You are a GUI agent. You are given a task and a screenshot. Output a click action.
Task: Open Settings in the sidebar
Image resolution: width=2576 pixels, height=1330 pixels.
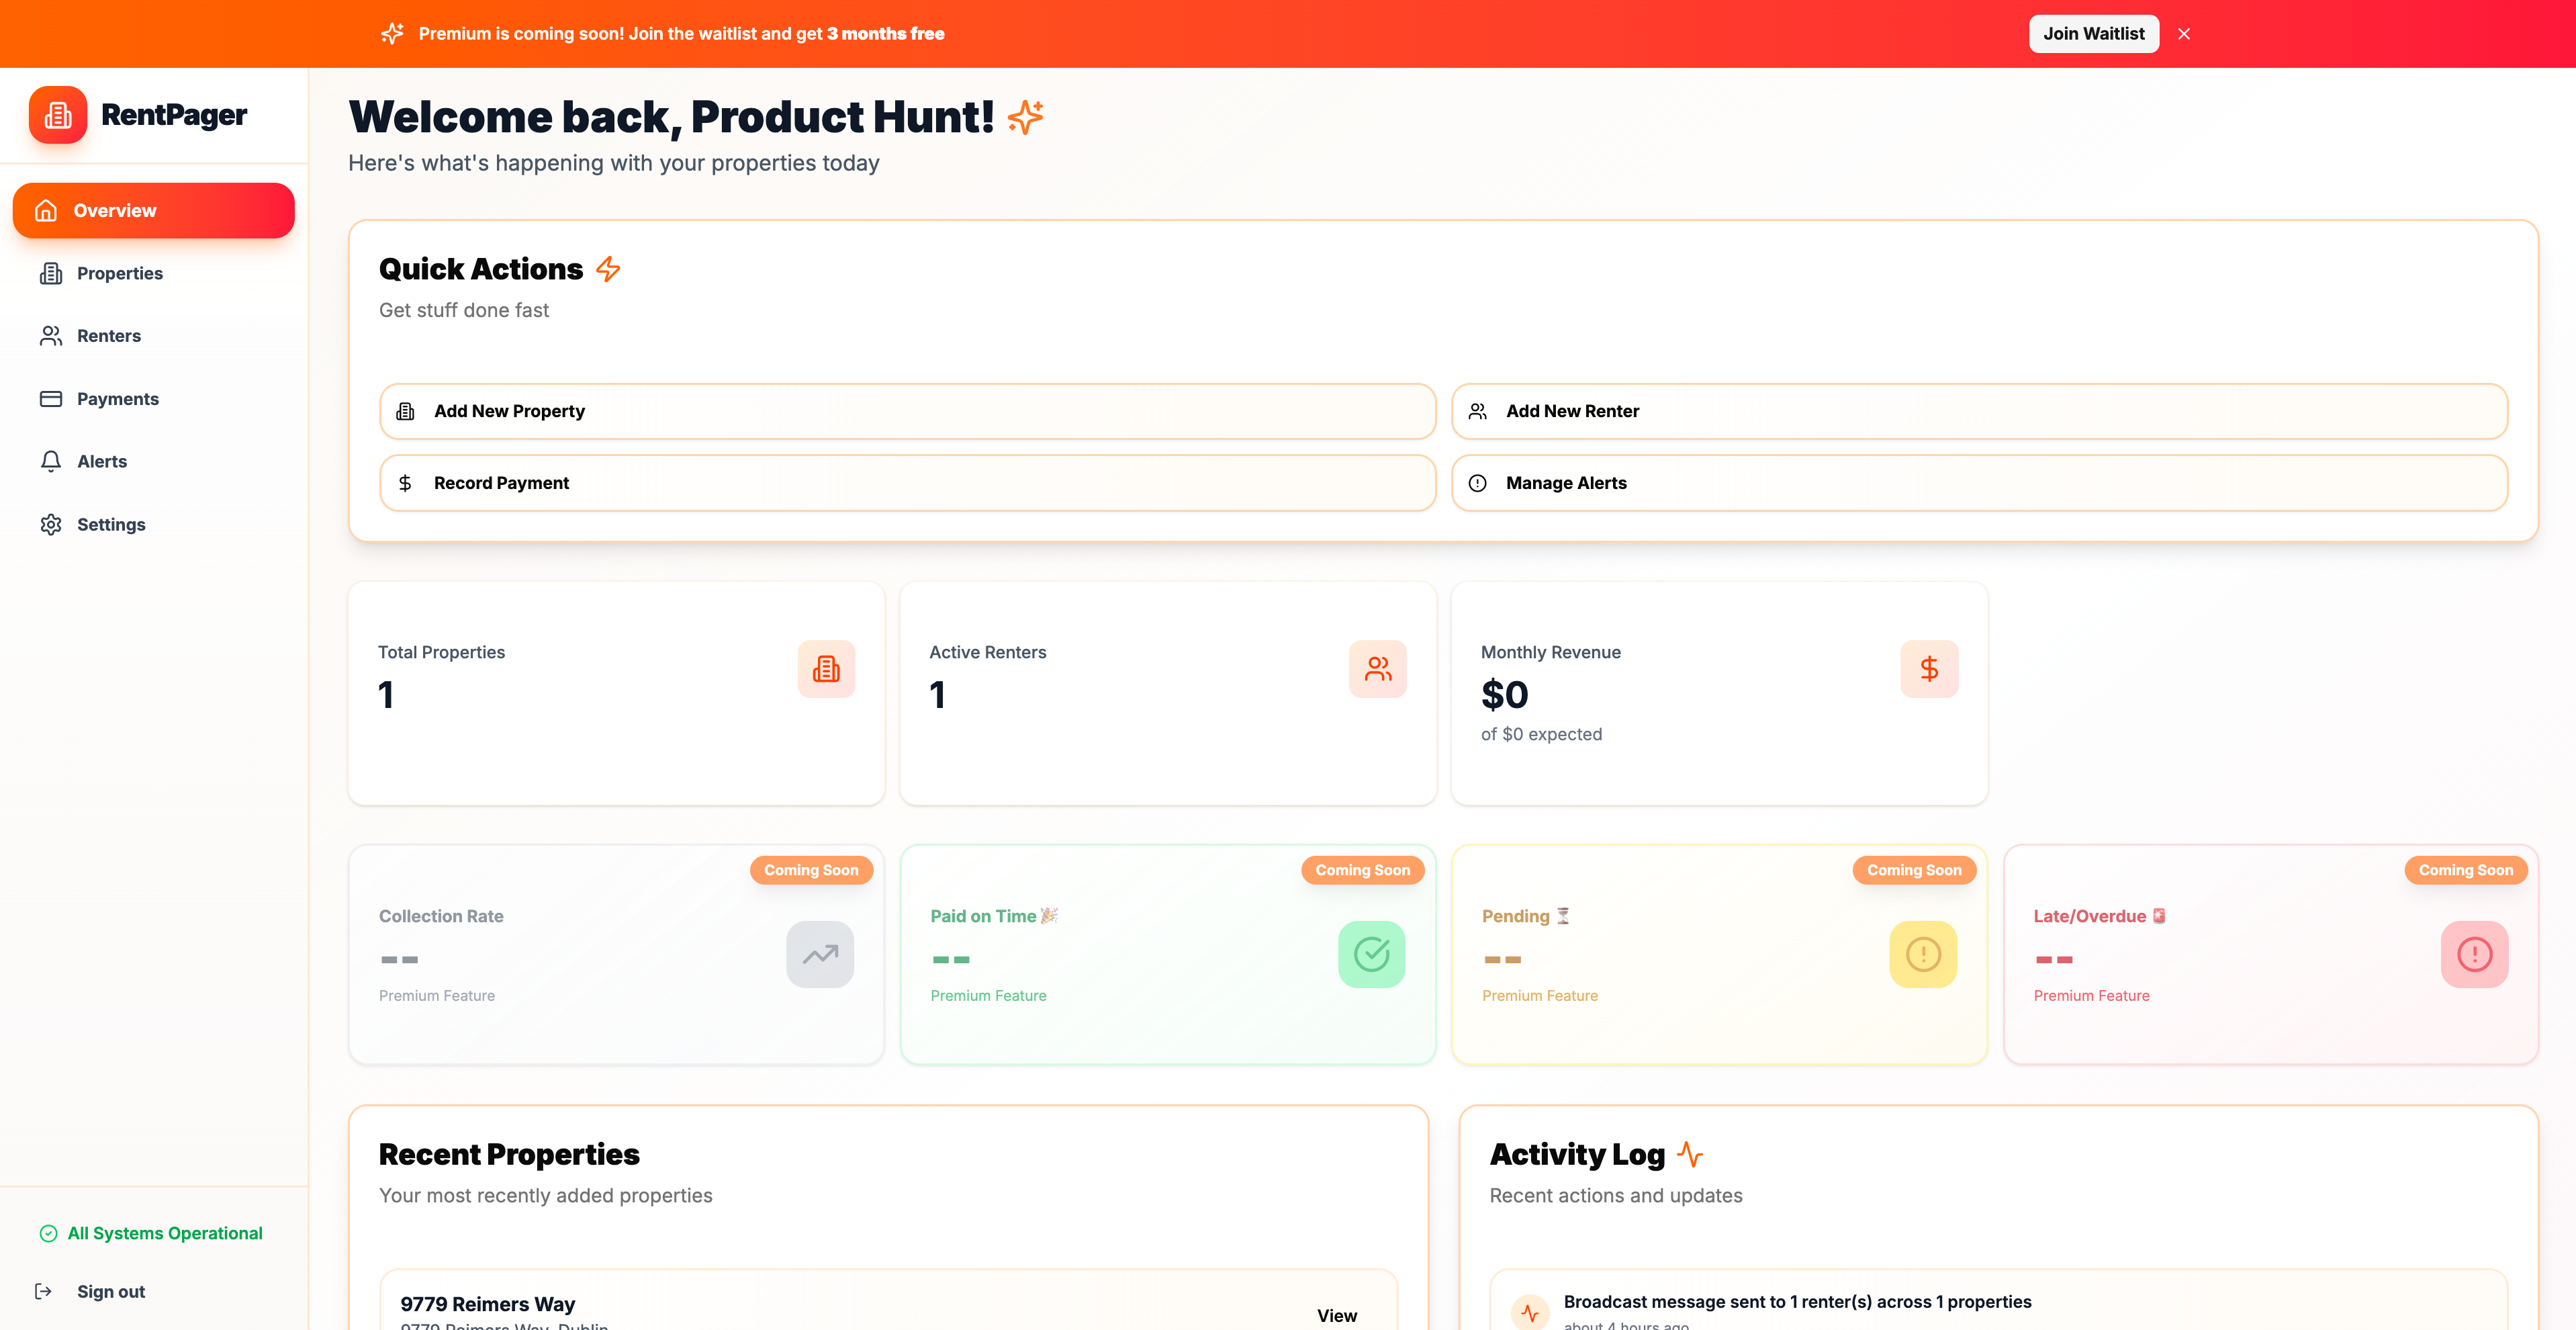click(x=110, y=524)
